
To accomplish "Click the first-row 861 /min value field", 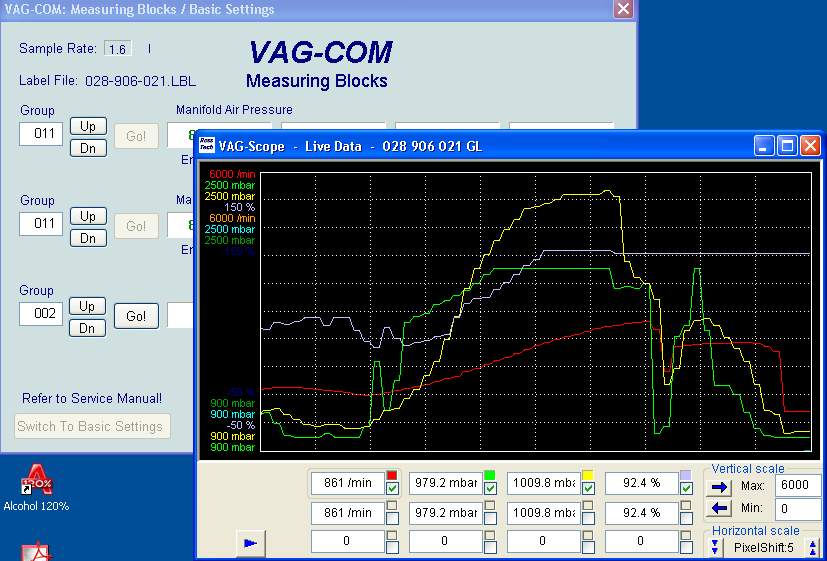I will coord(348,483).
